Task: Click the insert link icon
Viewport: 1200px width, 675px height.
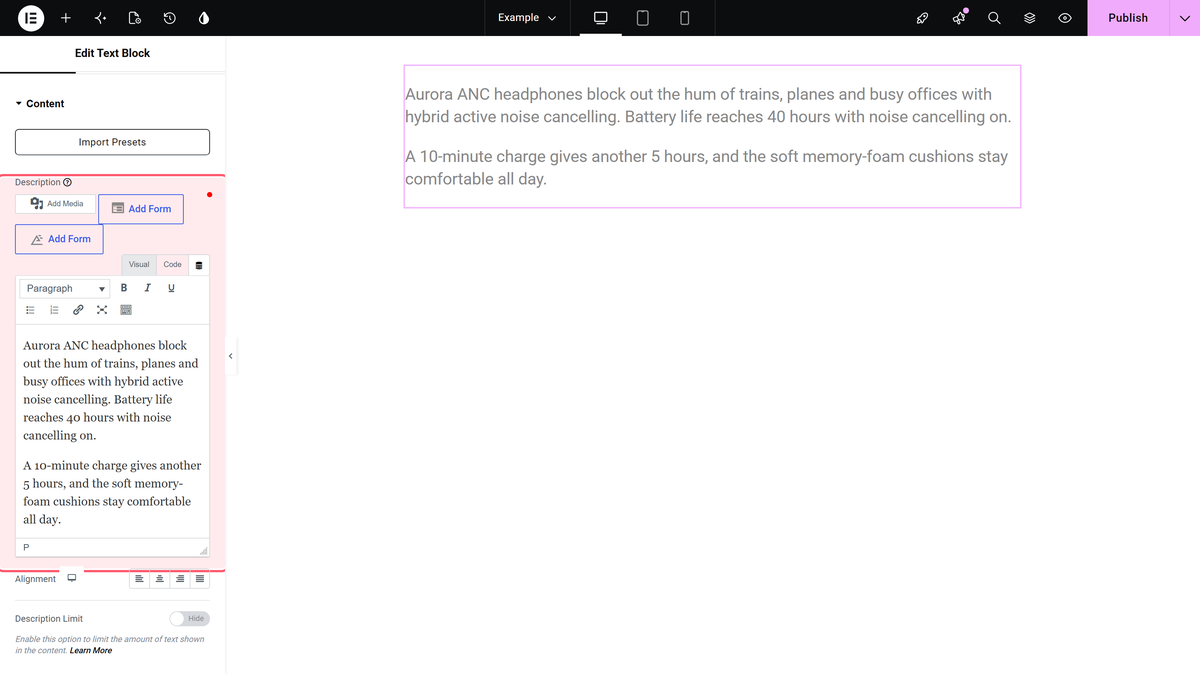Action: pos(78,310)
